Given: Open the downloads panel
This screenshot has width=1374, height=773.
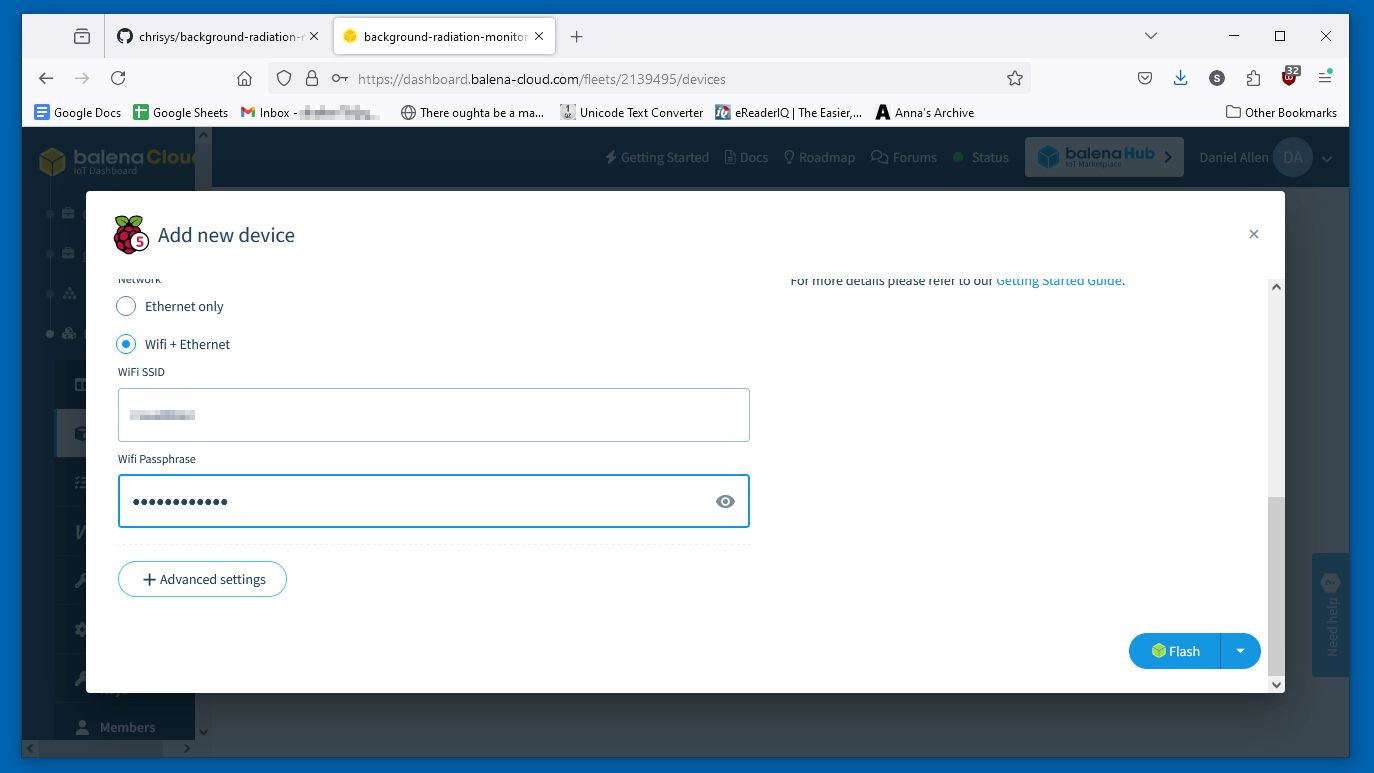Looking at the screenshot, I should coord(1181,78).
